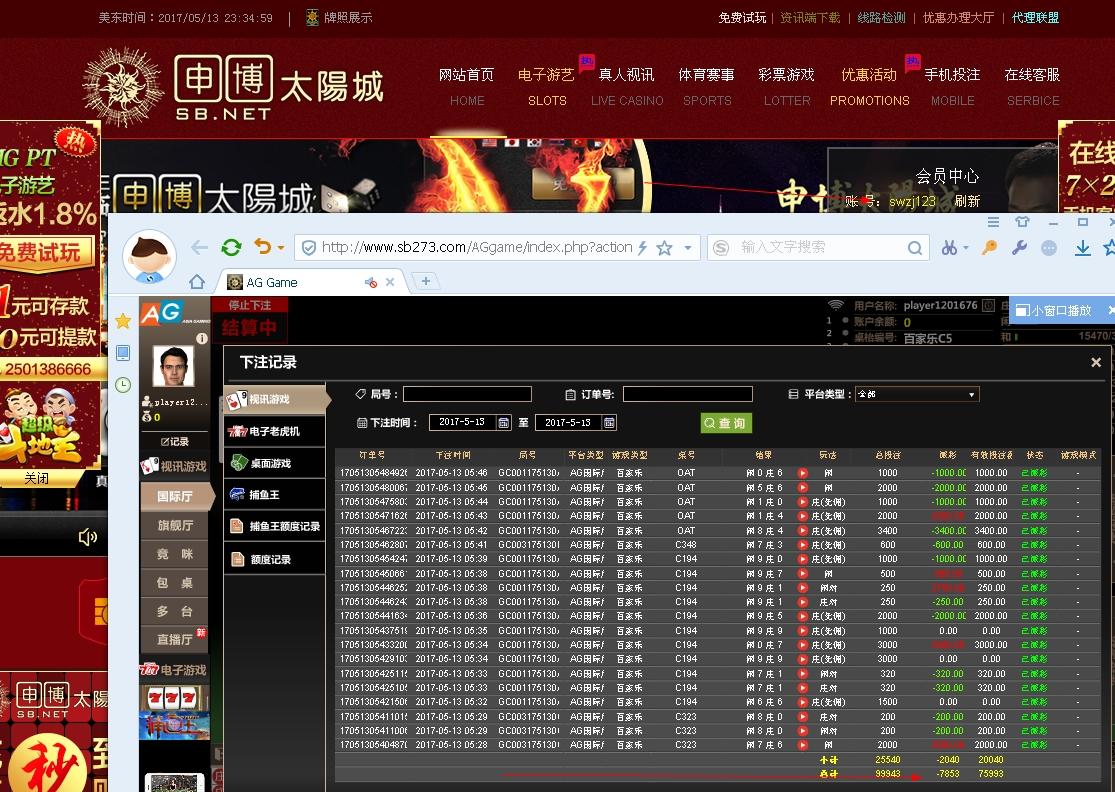Open calendar for start date 2017-5-13
This screenshot has width=1115, height=792.
503,422
